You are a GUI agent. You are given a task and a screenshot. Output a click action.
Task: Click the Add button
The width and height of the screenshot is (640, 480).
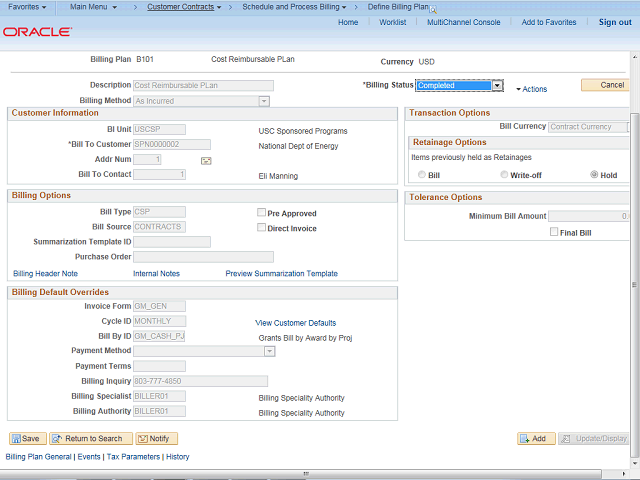tap(536, 438)
